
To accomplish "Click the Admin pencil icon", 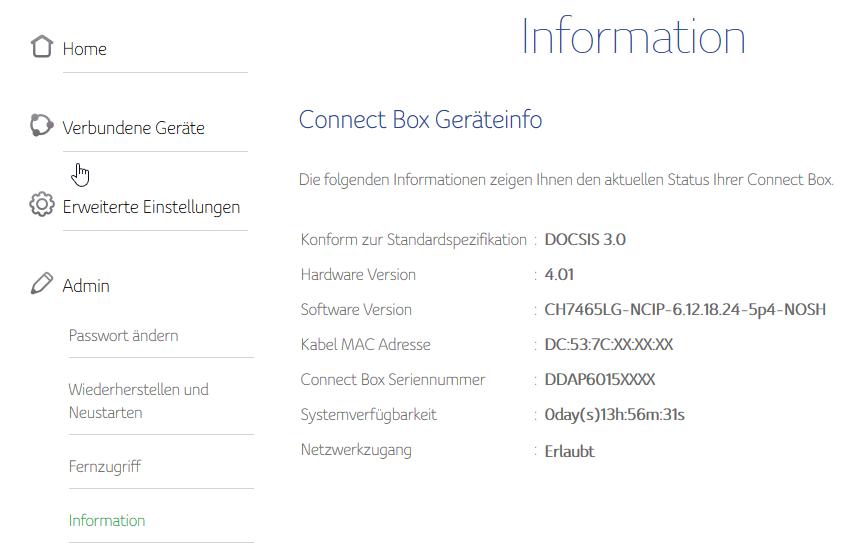I will tap(41, 285).
